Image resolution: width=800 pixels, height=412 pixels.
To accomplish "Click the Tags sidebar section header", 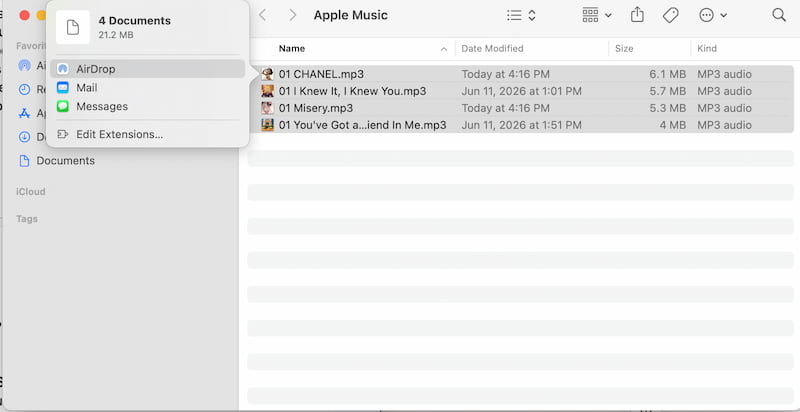I will click(x=27, y=219).
